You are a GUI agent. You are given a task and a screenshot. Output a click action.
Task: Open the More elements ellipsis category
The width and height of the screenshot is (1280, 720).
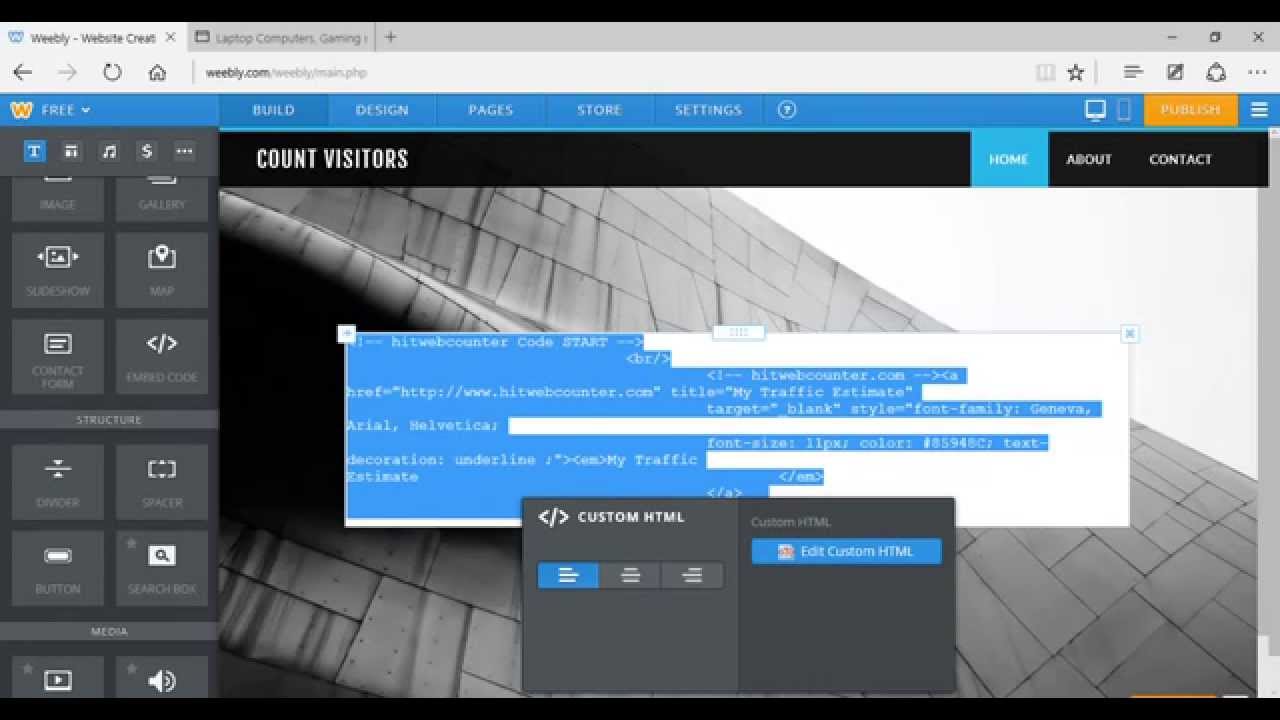click(x=184, y=151)
